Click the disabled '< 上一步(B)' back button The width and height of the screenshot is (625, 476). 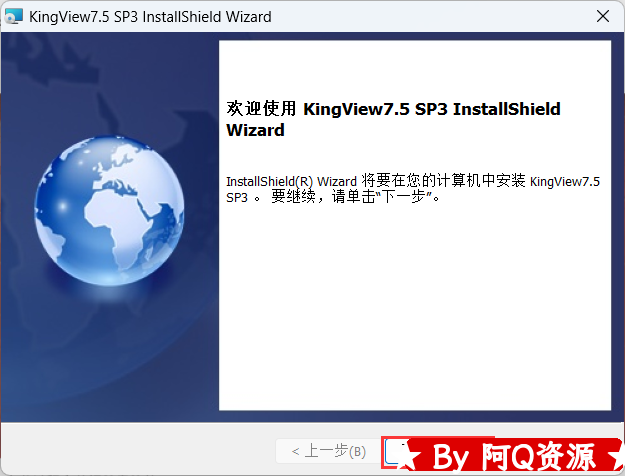328,451
